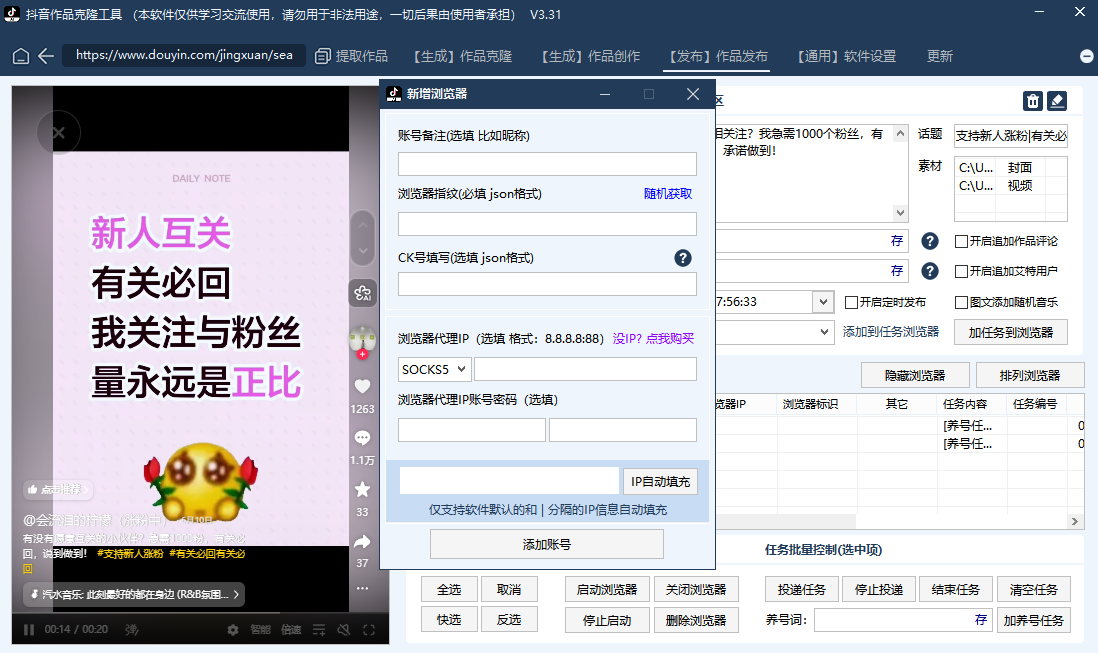Pause the video playback
The height and width of the screenshot is (653, 1098).
[x=29, y=629]
